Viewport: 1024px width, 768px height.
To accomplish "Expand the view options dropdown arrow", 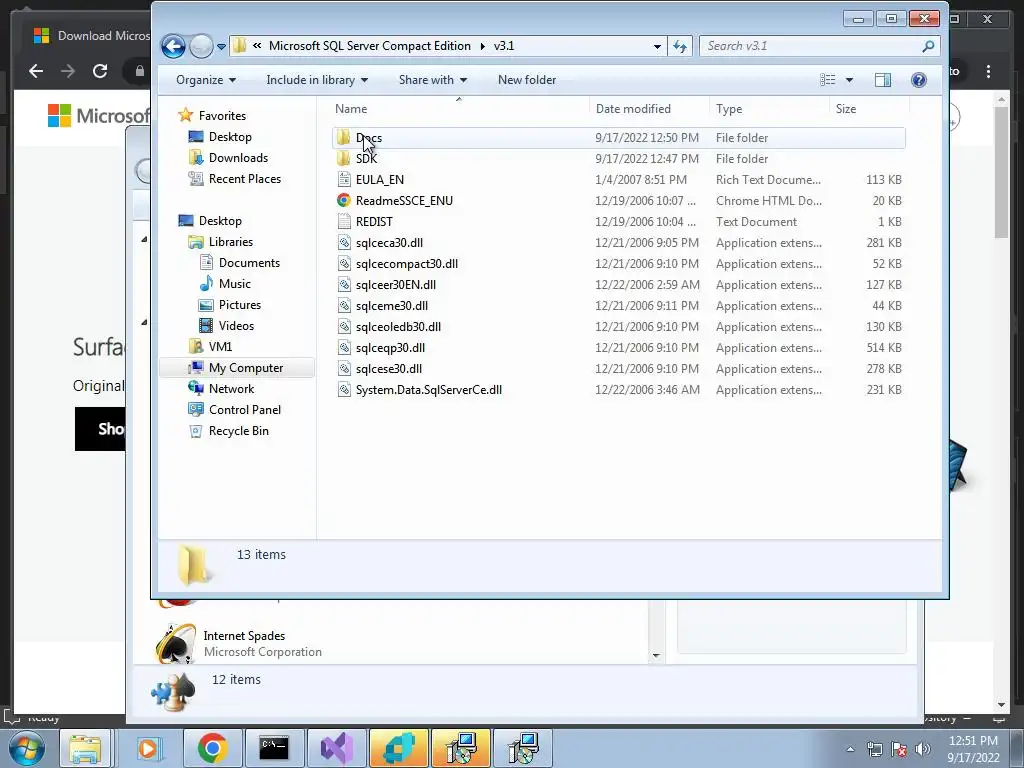I will tap(849, 80).
